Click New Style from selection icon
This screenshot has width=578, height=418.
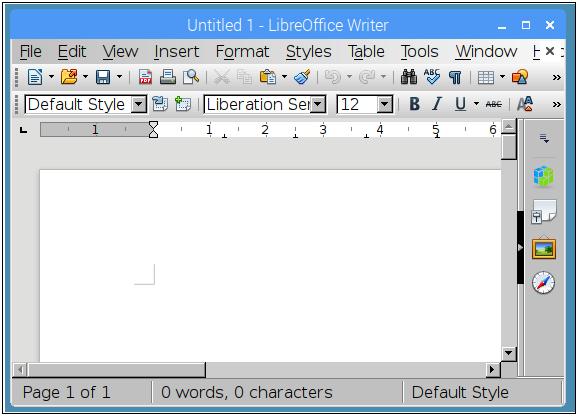click(x=183, y=104)
